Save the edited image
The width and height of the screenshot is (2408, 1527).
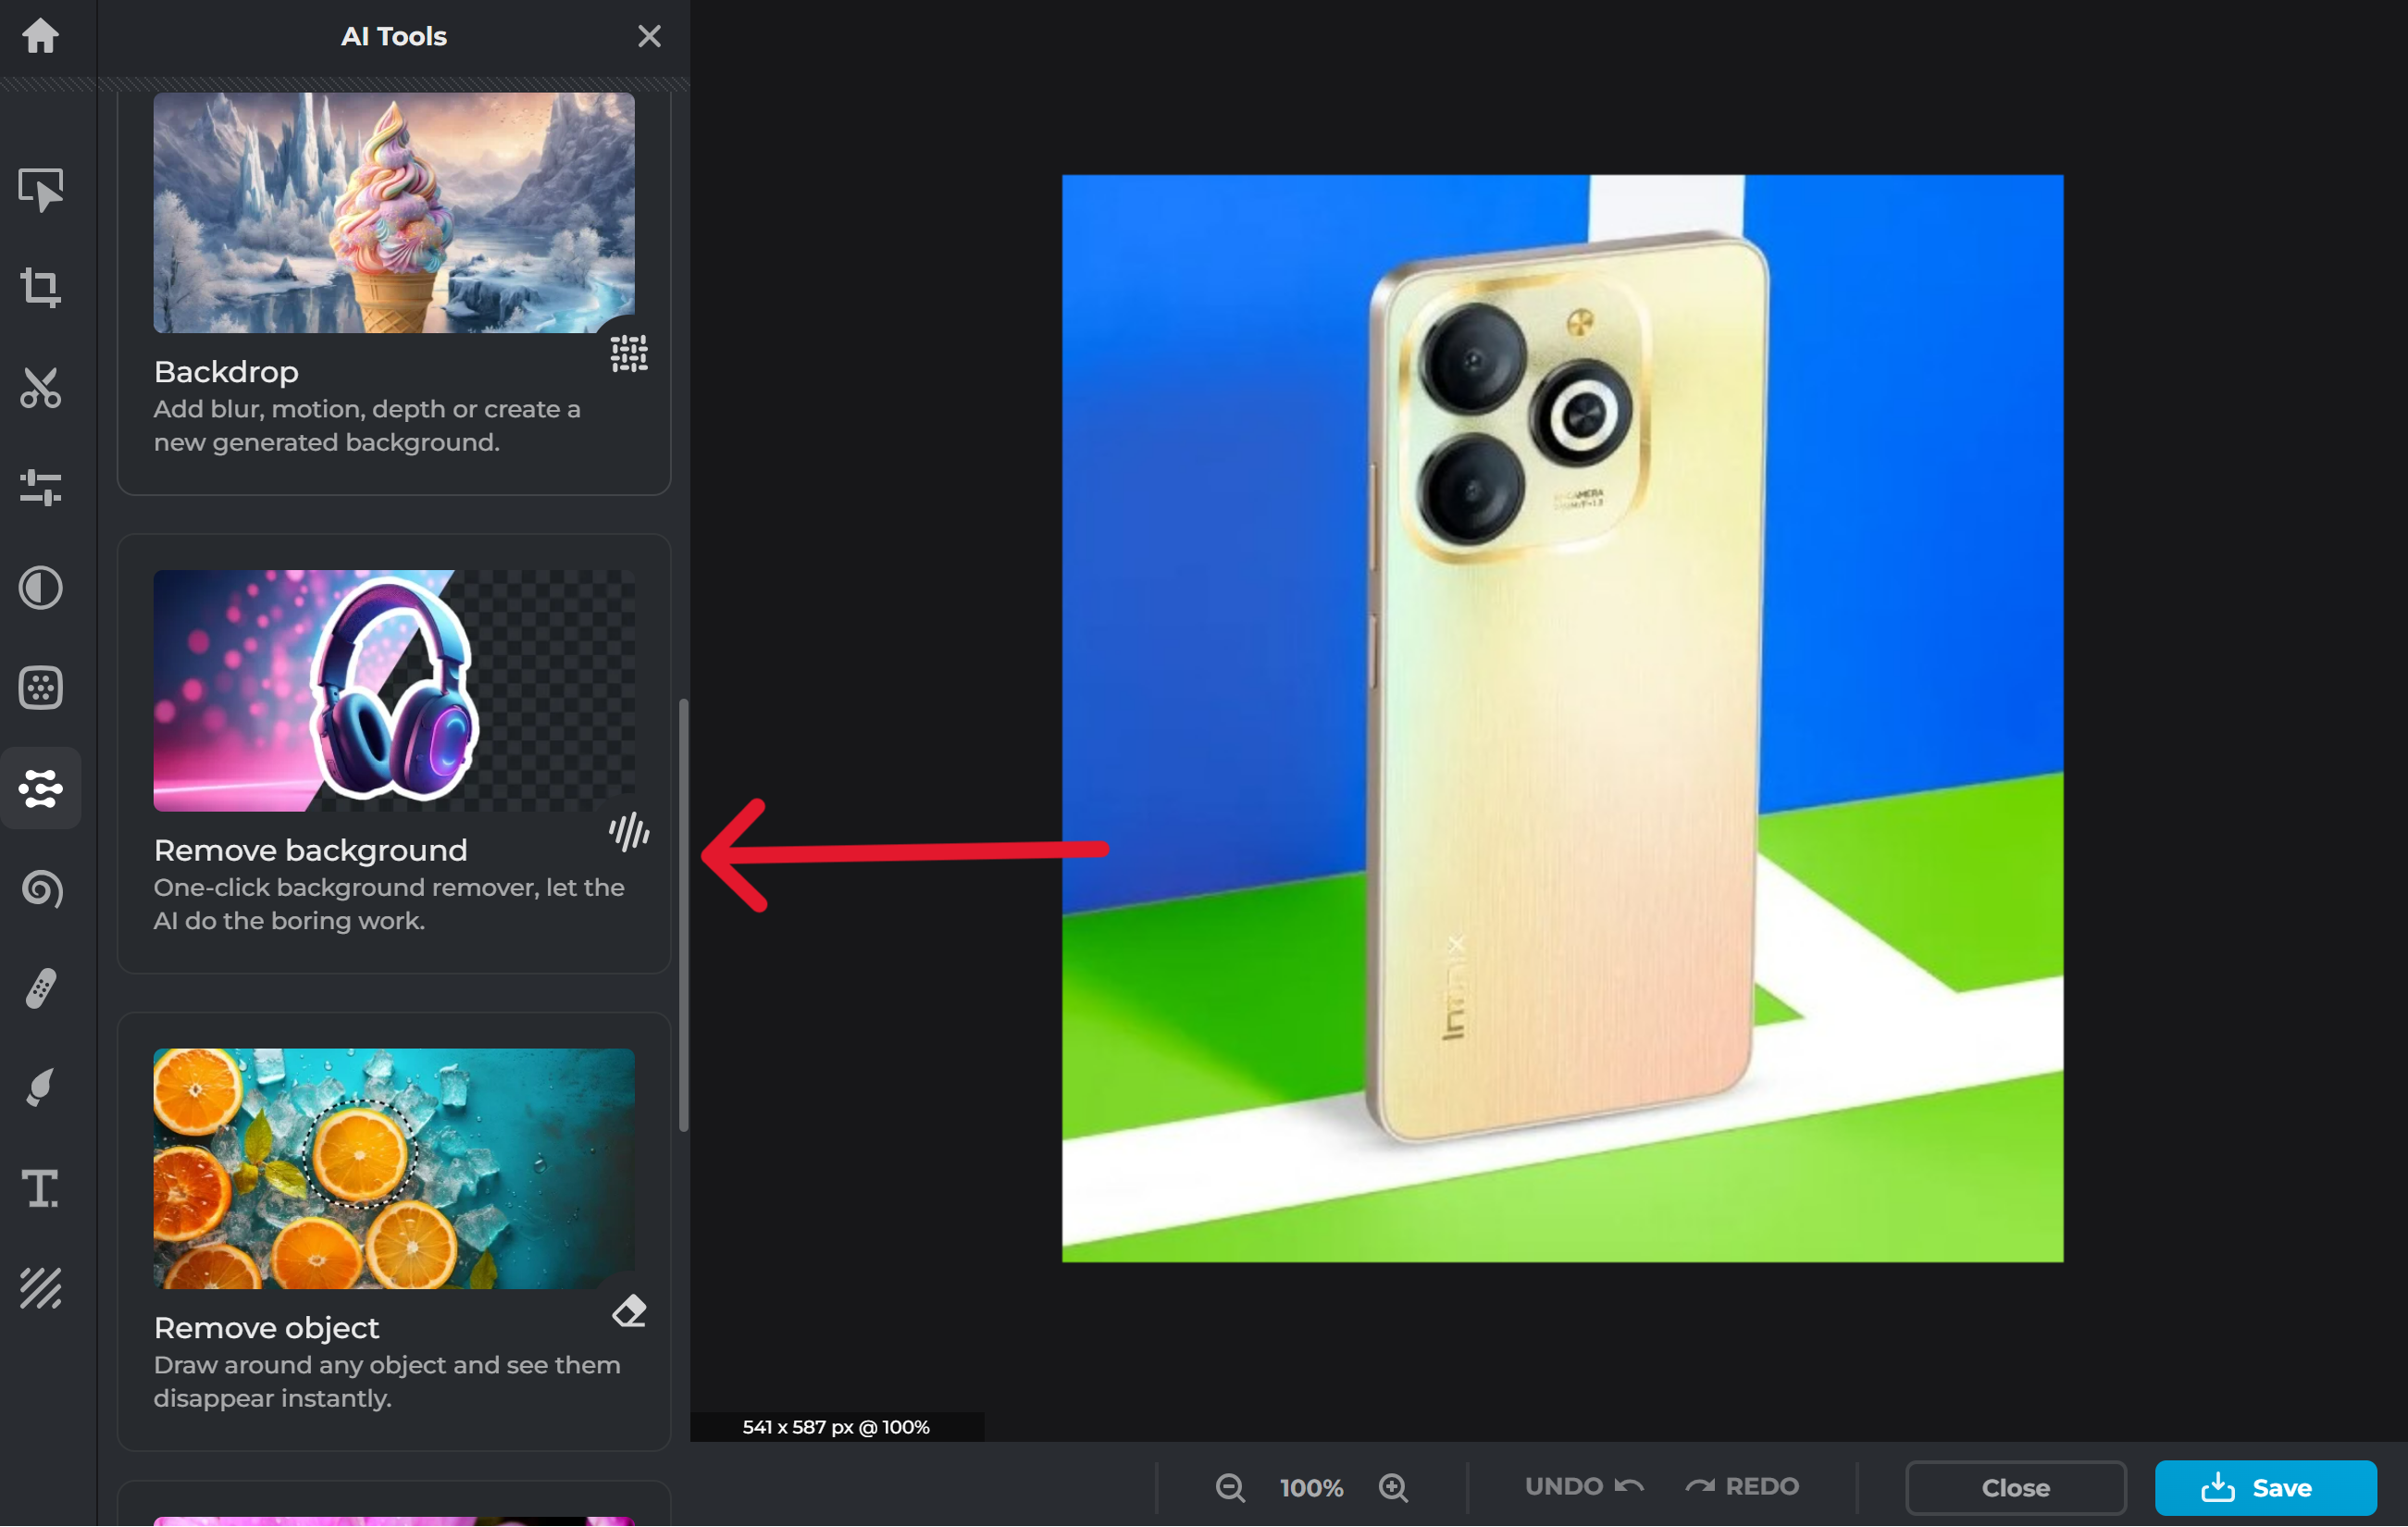point(2265,1488)
